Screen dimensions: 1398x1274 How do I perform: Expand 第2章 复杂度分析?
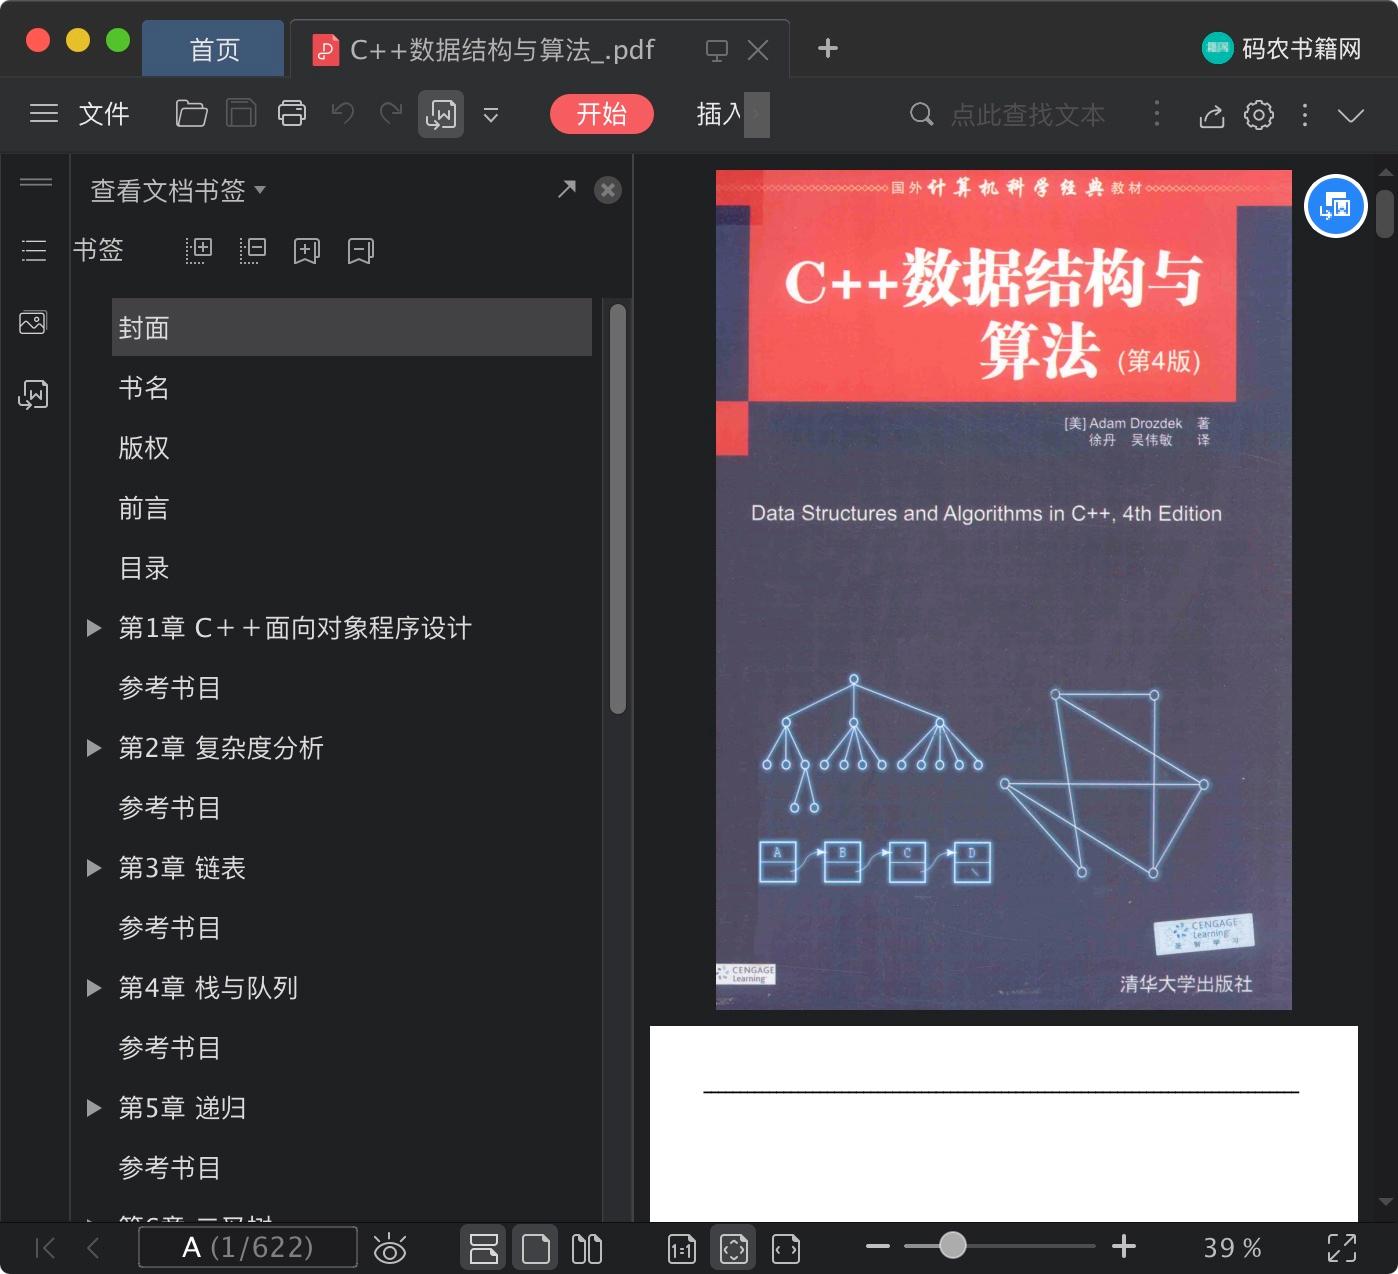pyautogui.click(x=94, y=748)
